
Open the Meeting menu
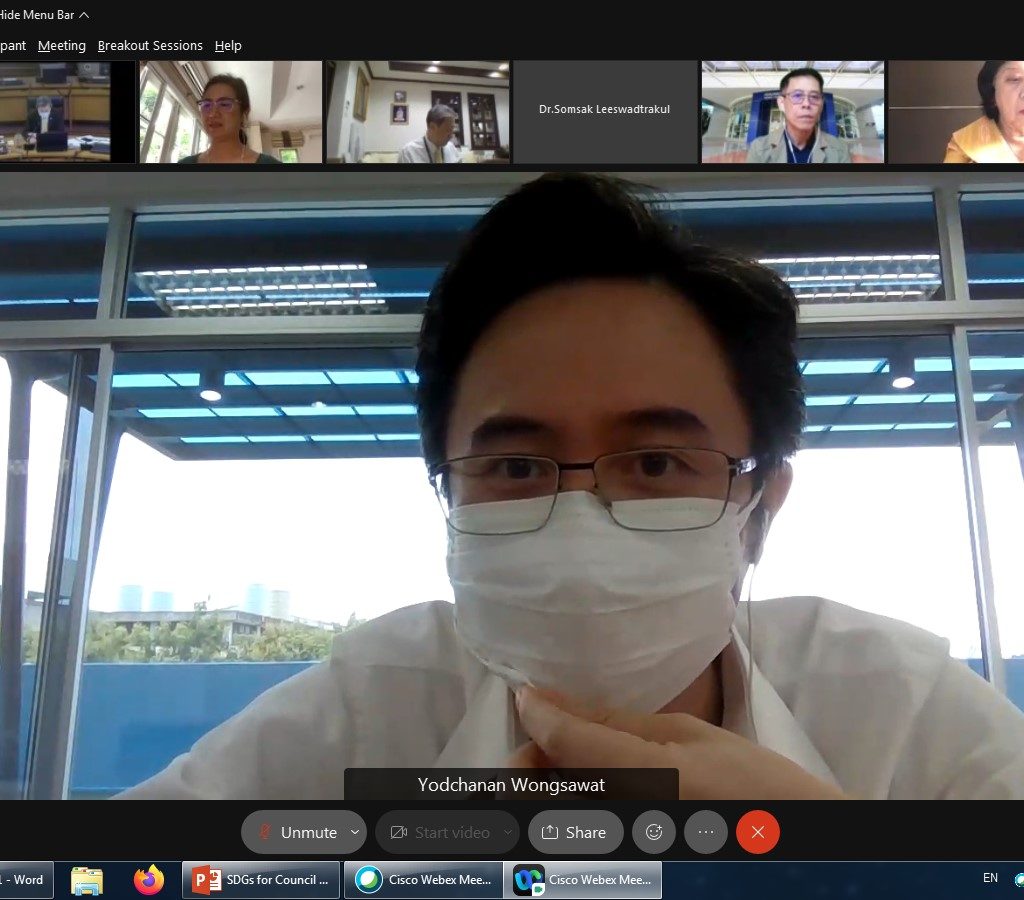62,46
